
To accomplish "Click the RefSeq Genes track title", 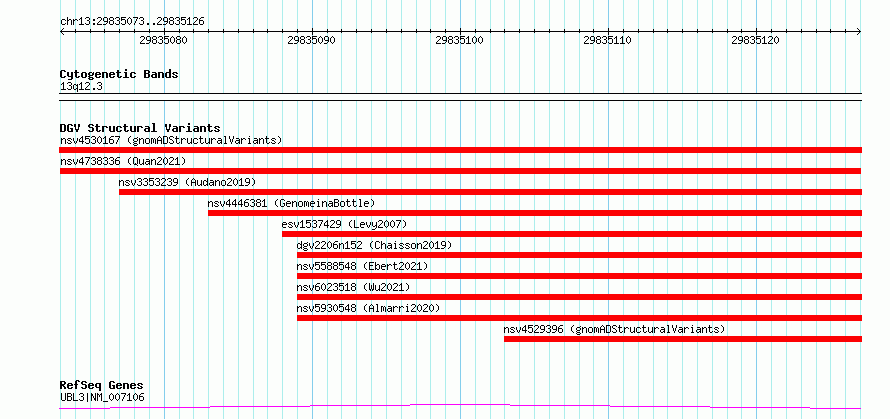I will 101,386.
